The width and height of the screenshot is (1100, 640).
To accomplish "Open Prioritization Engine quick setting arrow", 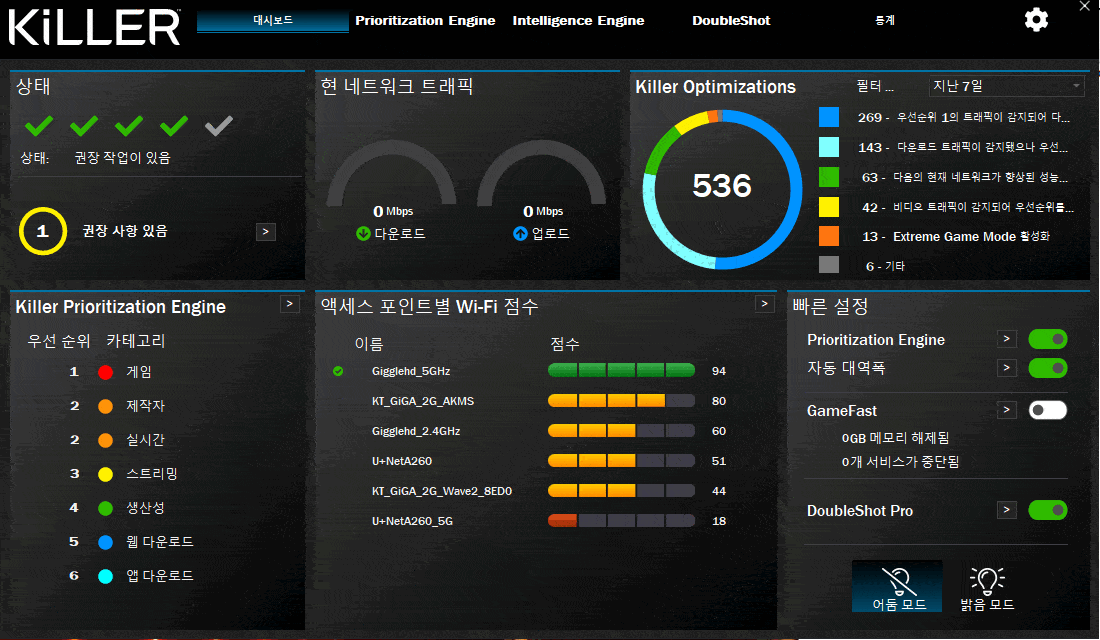I will [x=1007, y=339].
